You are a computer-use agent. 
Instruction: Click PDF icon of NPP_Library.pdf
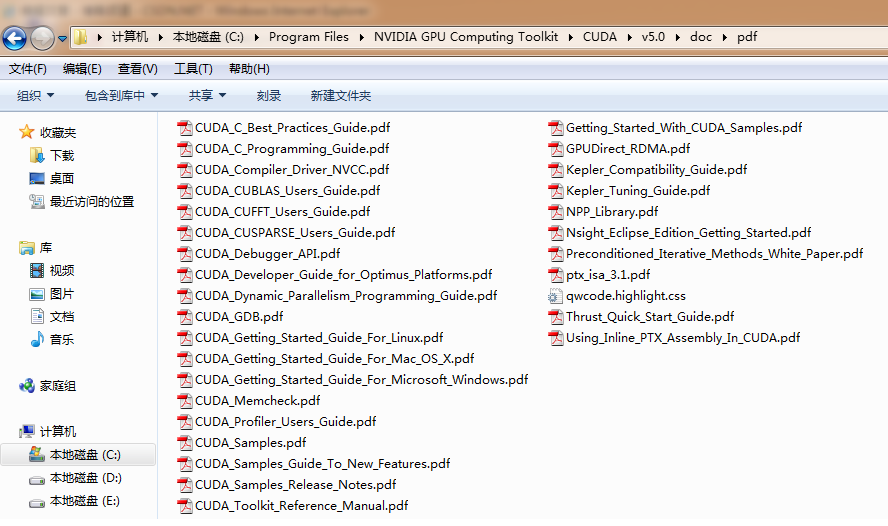pos(556,212)
